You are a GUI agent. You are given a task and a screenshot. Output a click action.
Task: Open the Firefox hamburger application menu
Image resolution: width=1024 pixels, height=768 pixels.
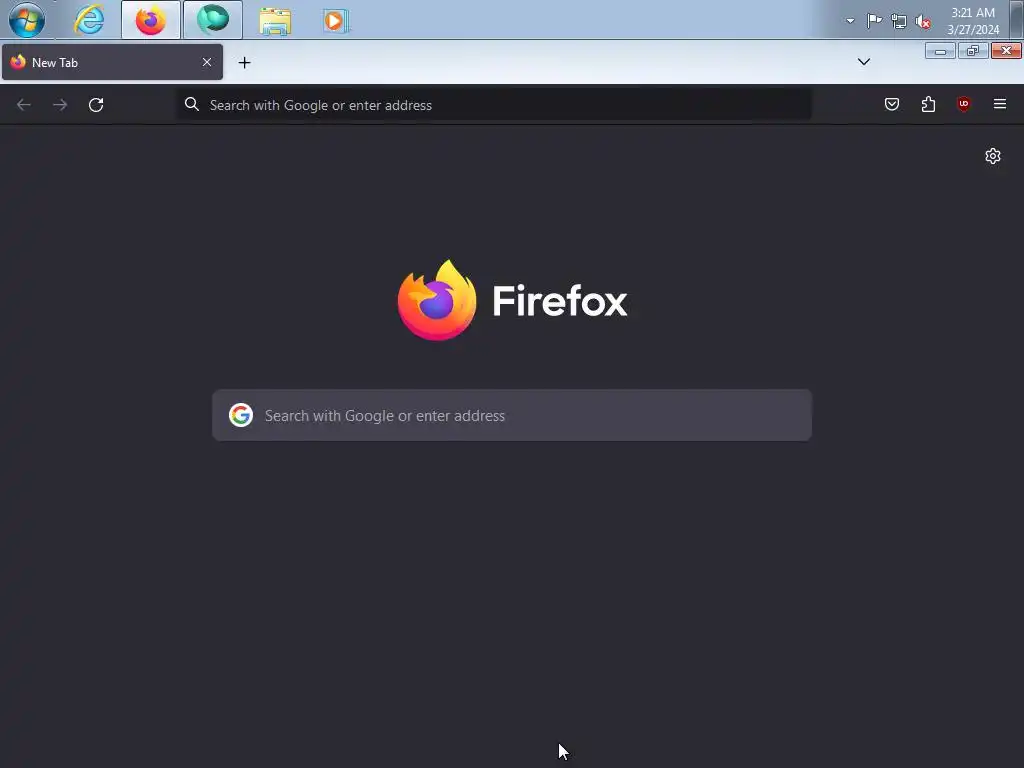pos(1000,104)
